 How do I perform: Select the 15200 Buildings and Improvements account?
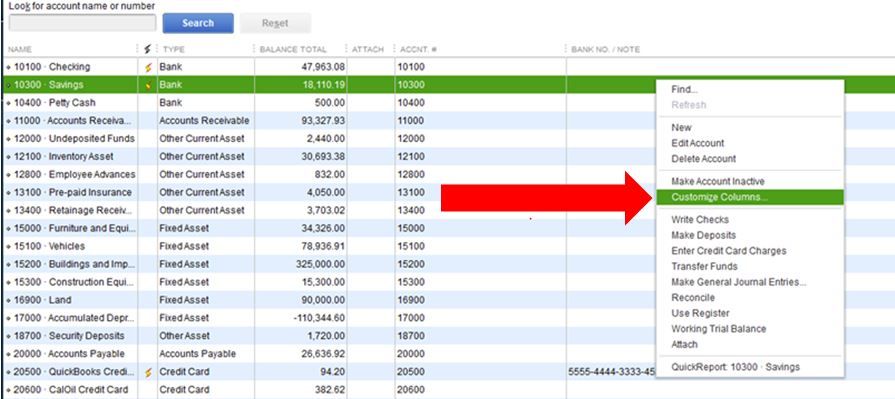coord(75,264)
